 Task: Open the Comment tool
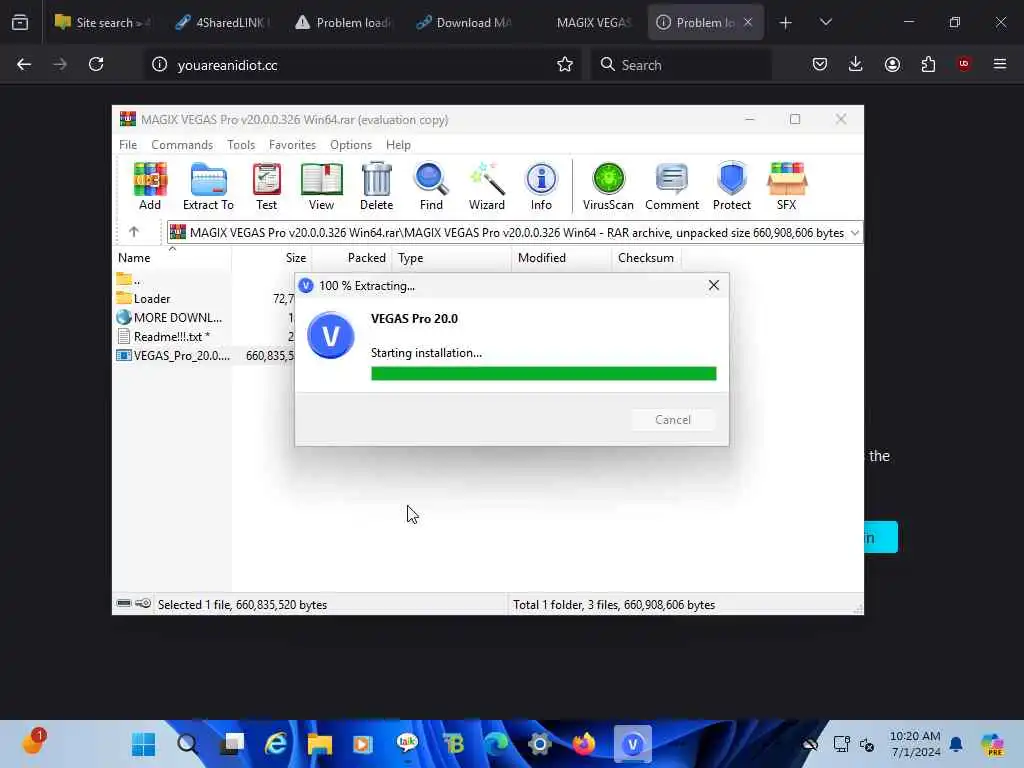coord(672,186)
